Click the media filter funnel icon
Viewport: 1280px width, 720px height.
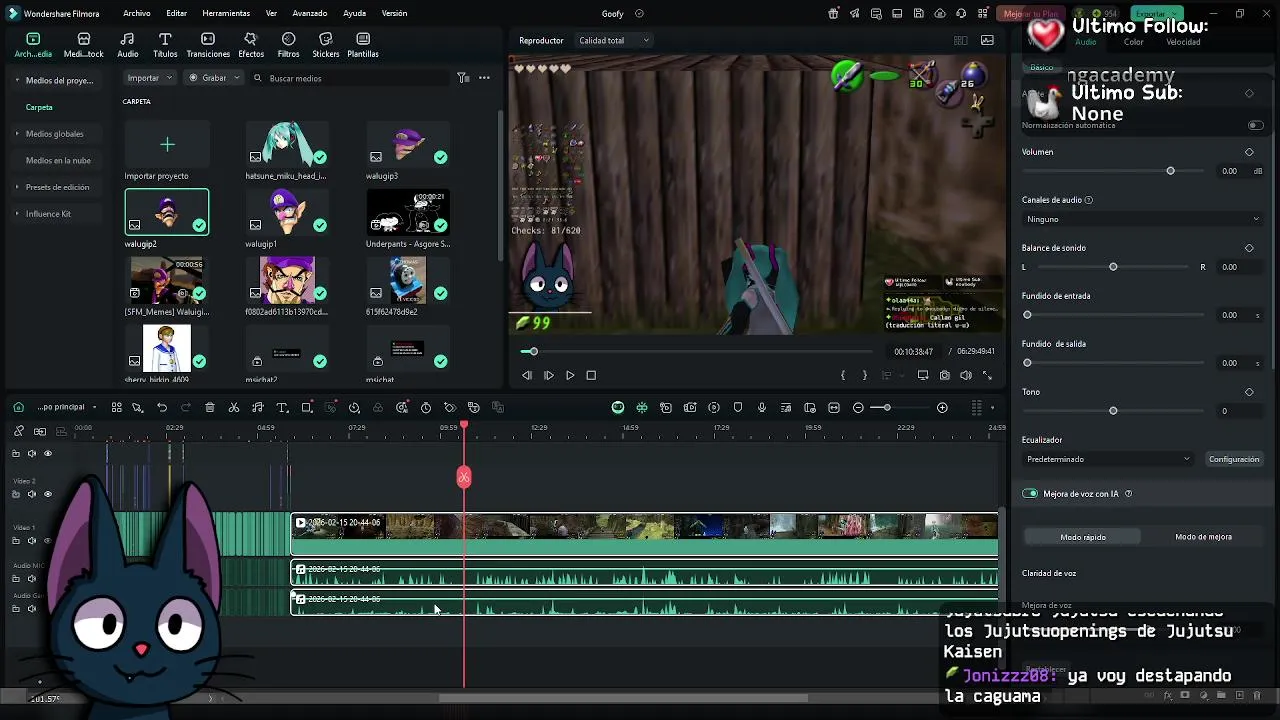[x=463, y=77]
